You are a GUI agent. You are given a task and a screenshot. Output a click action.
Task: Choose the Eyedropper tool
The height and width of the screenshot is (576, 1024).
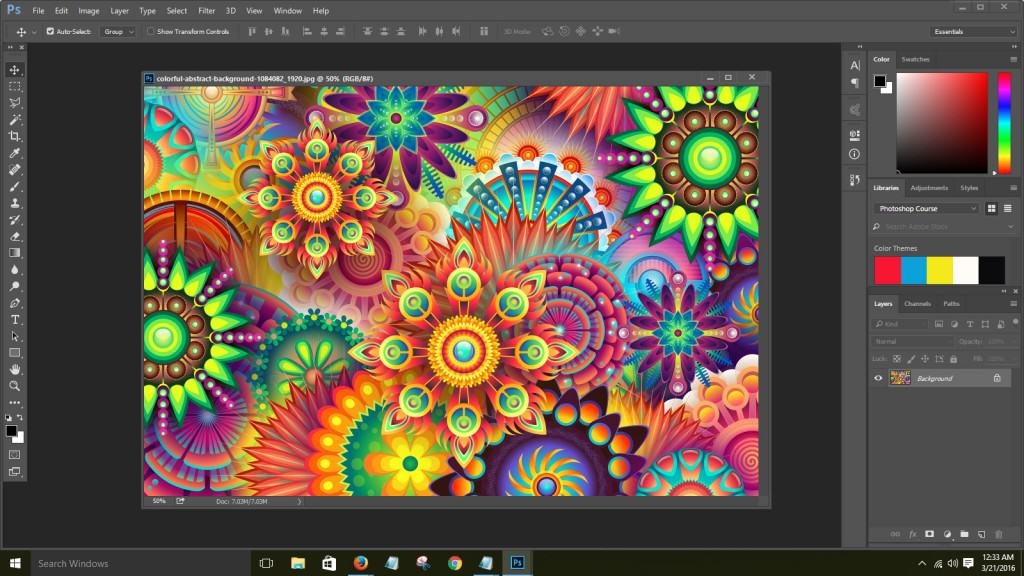[14, 151]
